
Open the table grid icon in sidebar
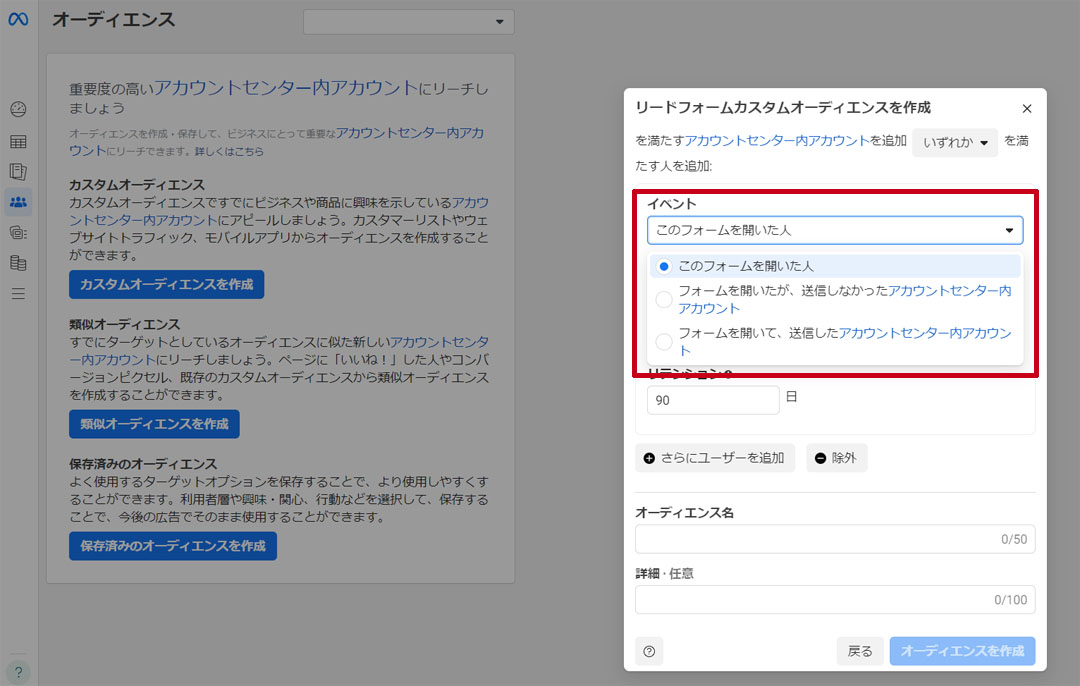pos(18,141)
